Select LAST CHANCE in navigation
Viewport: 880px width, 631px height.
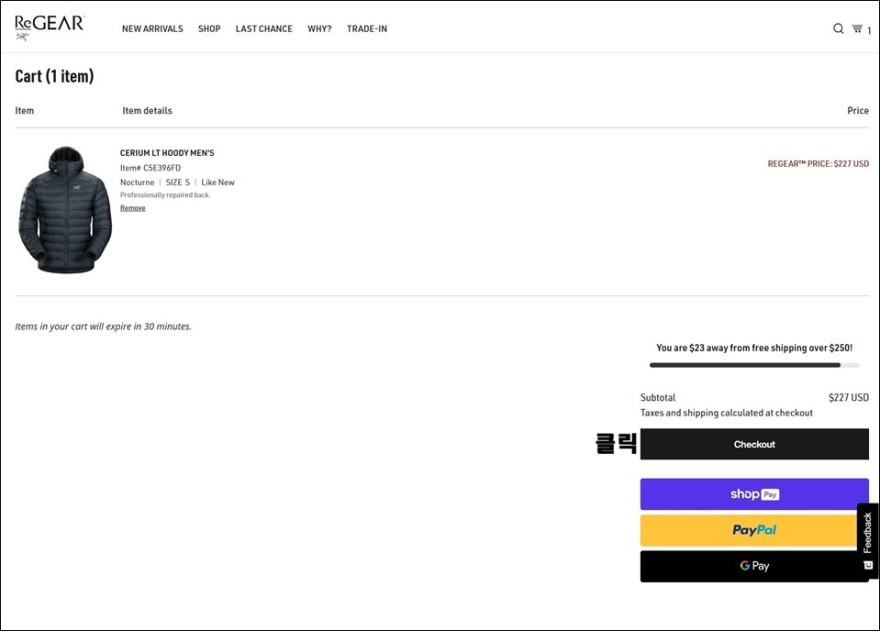coord(264,29)
